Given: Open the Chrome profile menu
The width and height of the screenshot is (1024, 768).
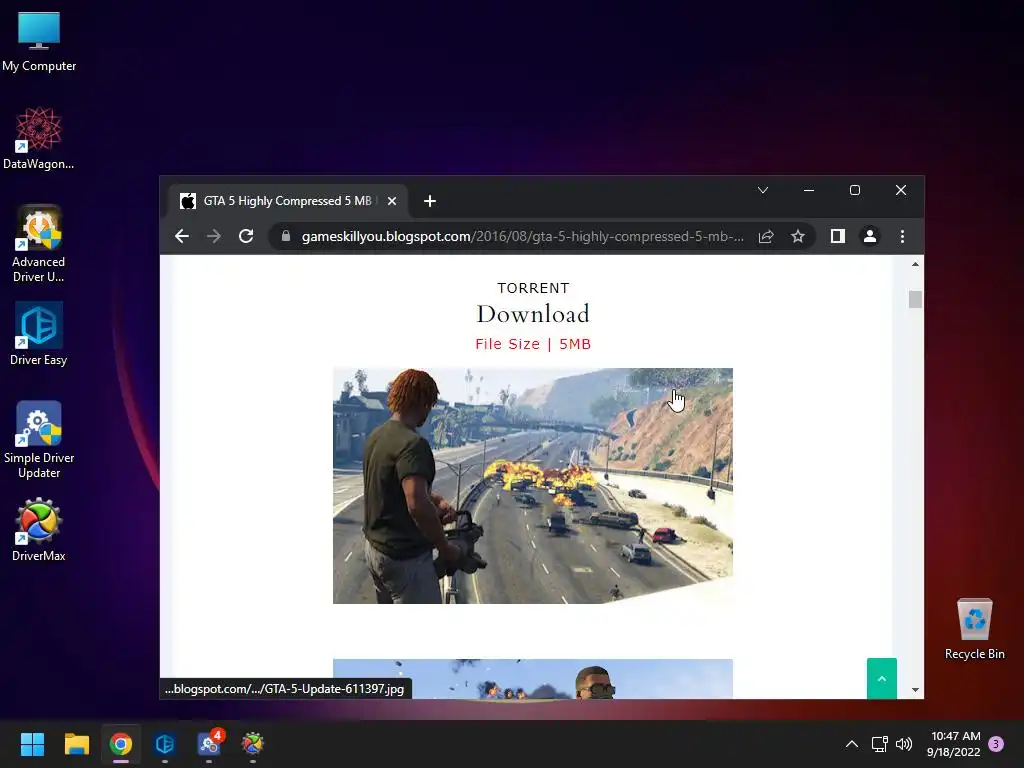Looking at the screenshot, I should click(869, 236).
